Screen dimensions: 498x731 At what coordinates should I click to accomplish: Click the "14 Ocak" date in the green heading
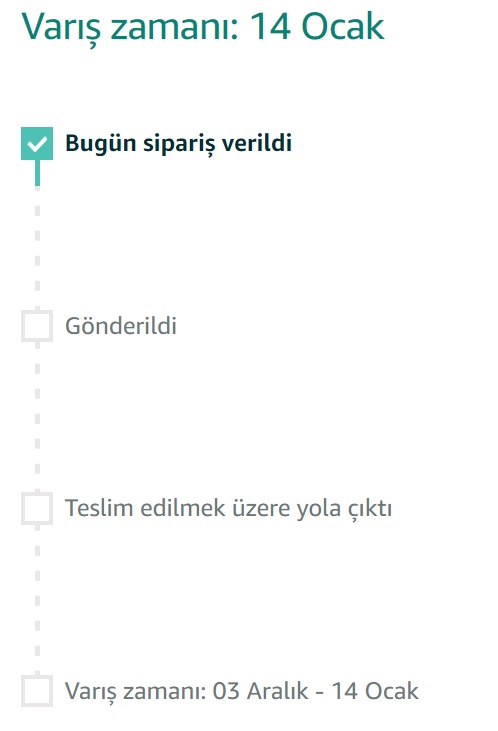317,27
